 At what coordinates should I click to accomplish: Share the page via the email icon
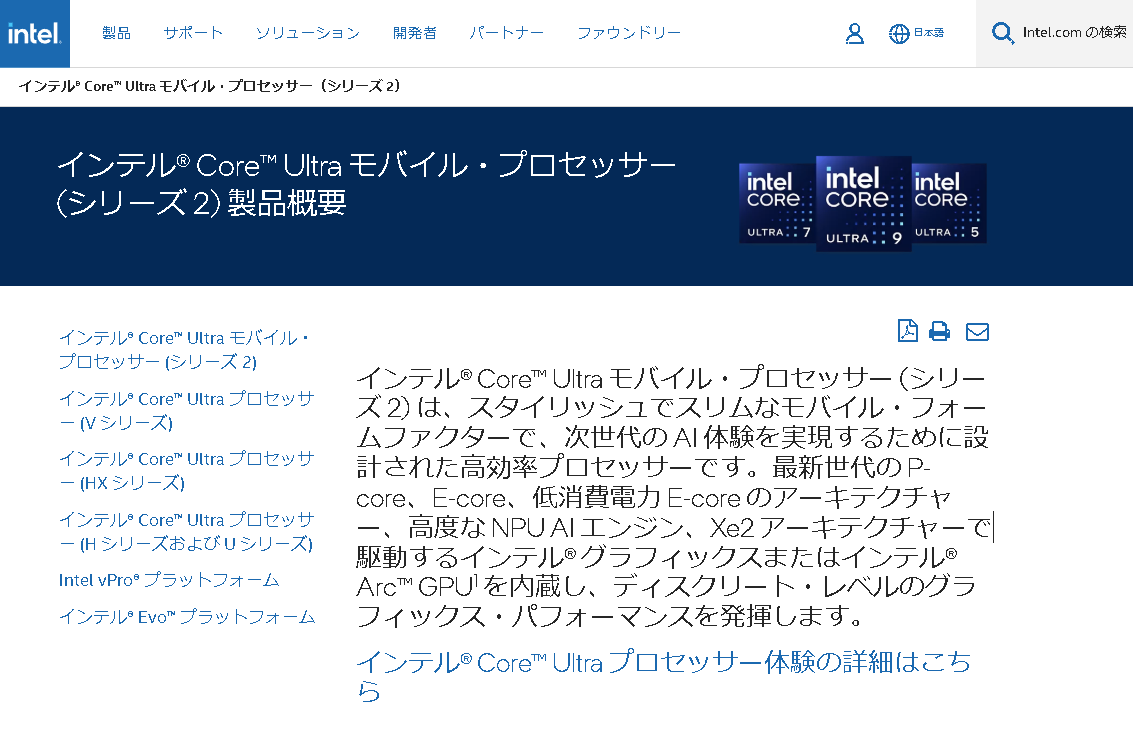(x=977, y=331)
